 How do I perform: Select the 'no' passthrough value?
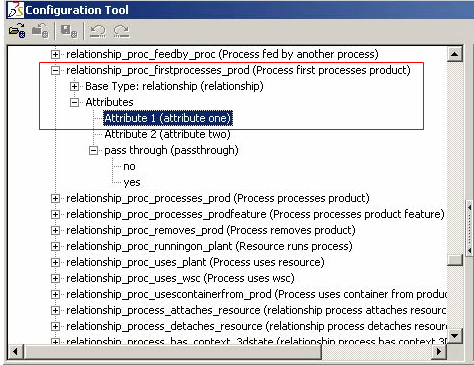[129, 166]
